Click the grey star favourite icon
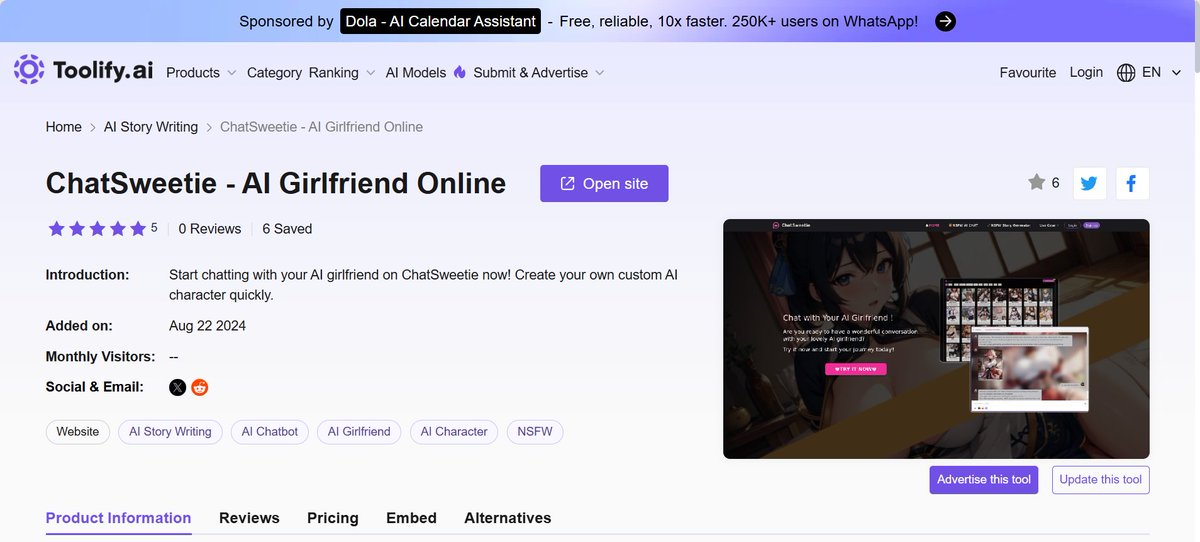 click(x=1036, y=182)
